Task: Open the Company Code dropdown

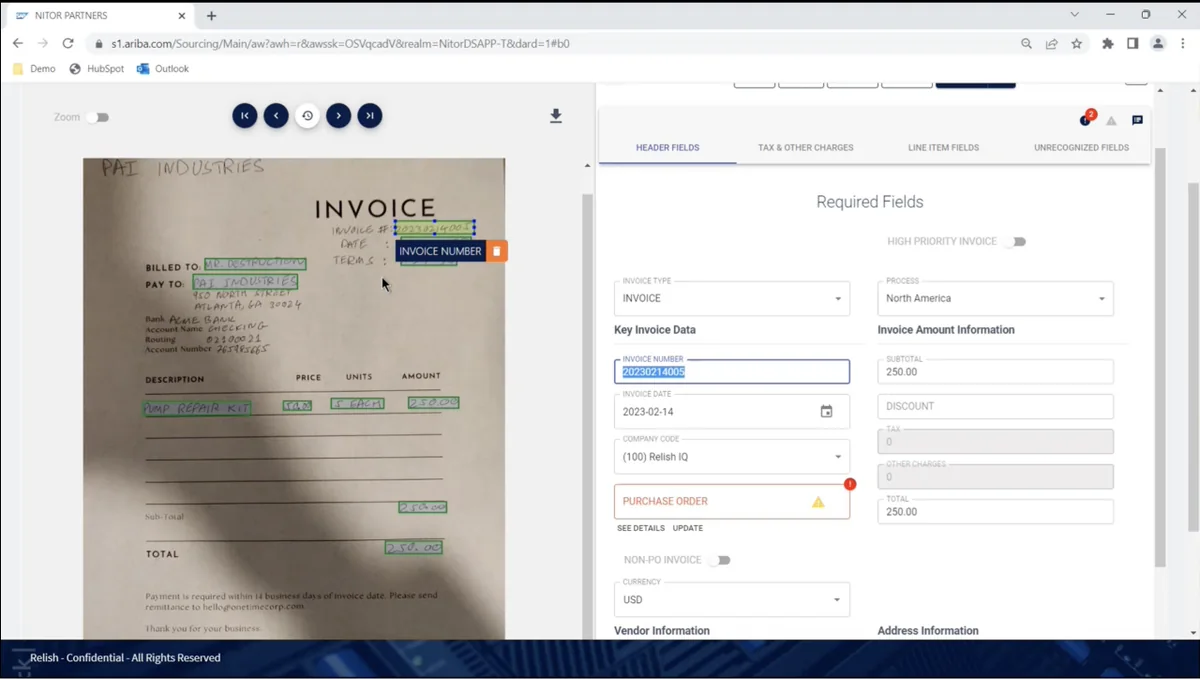Action: [732, 456]
